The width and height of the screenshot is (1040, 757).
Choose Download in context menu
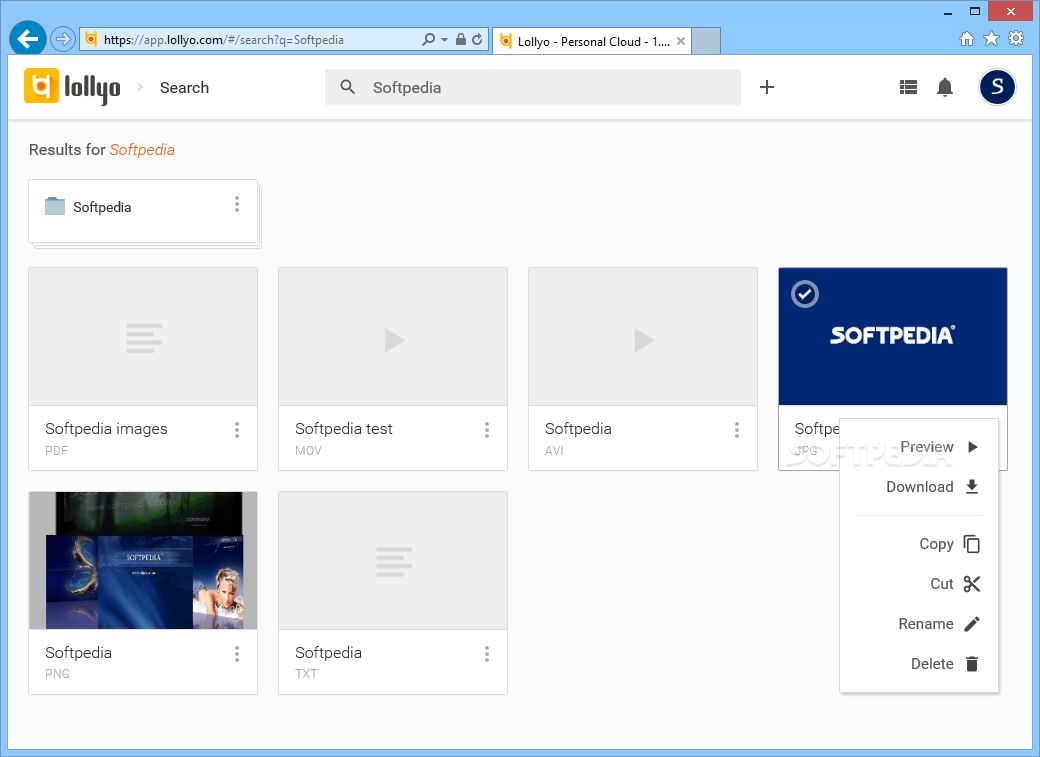[919, 486]
